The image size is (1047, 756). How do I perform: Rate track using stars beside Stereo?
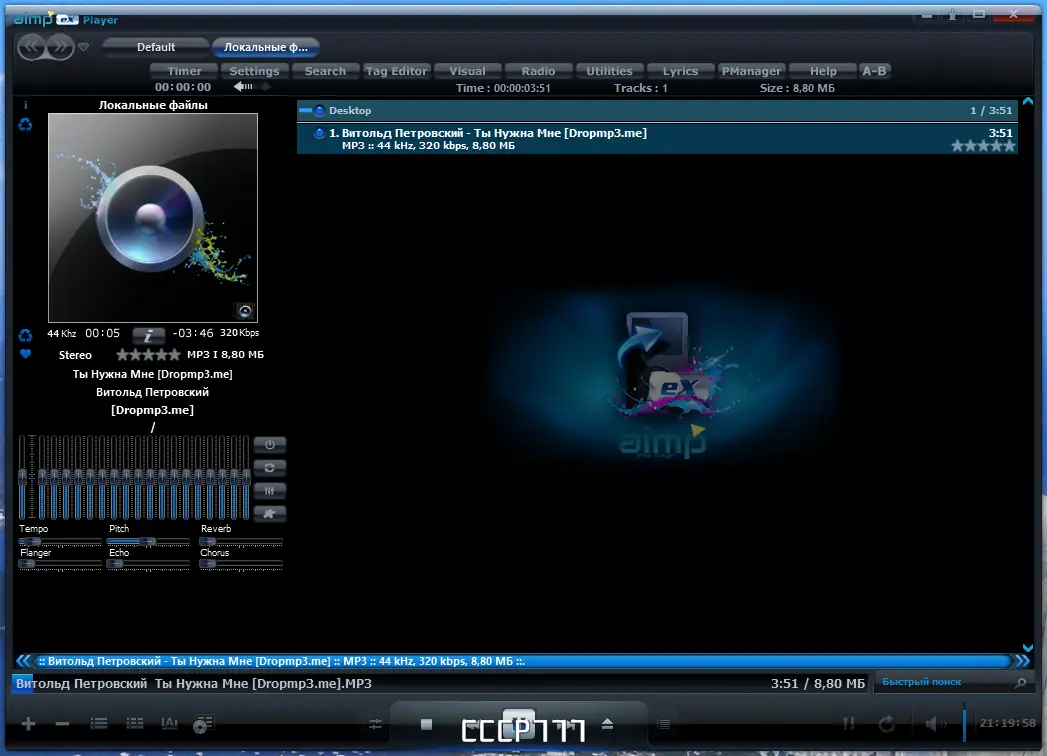tap(148, 354)
